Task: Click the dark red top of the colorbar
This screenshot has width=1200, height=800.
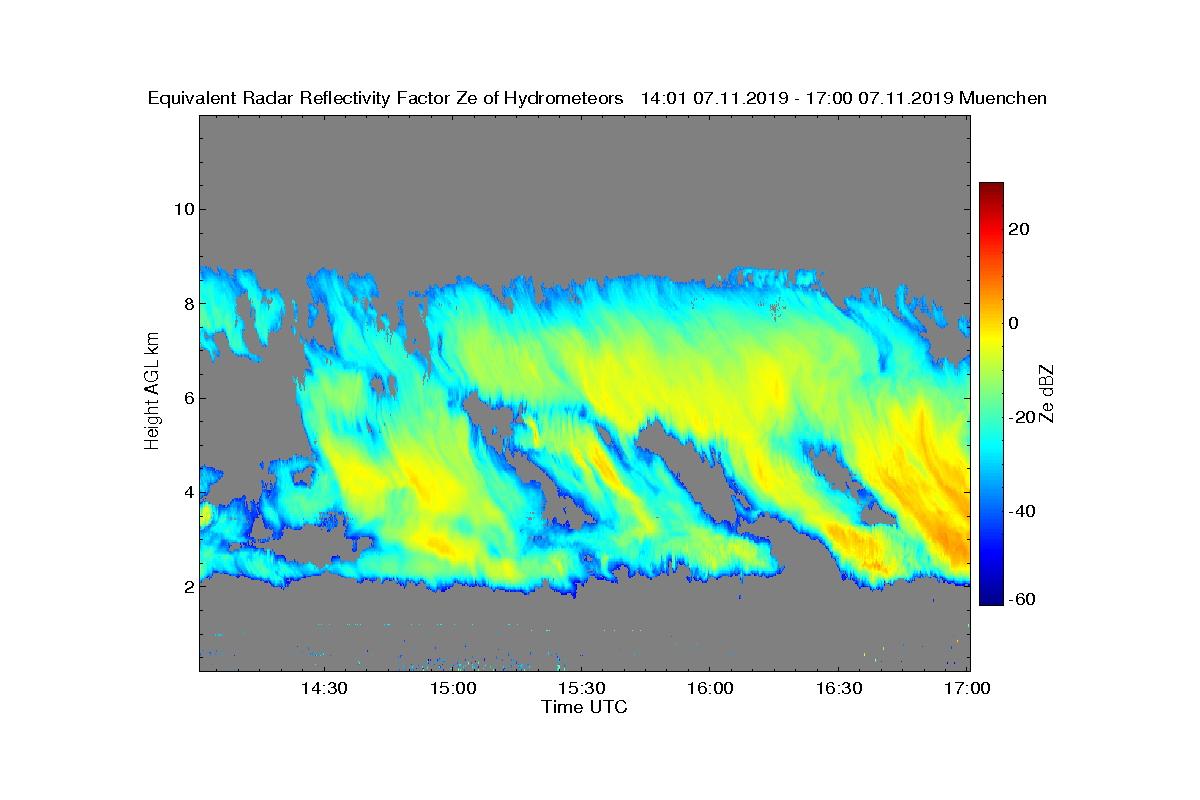Action: pos(991,188)
